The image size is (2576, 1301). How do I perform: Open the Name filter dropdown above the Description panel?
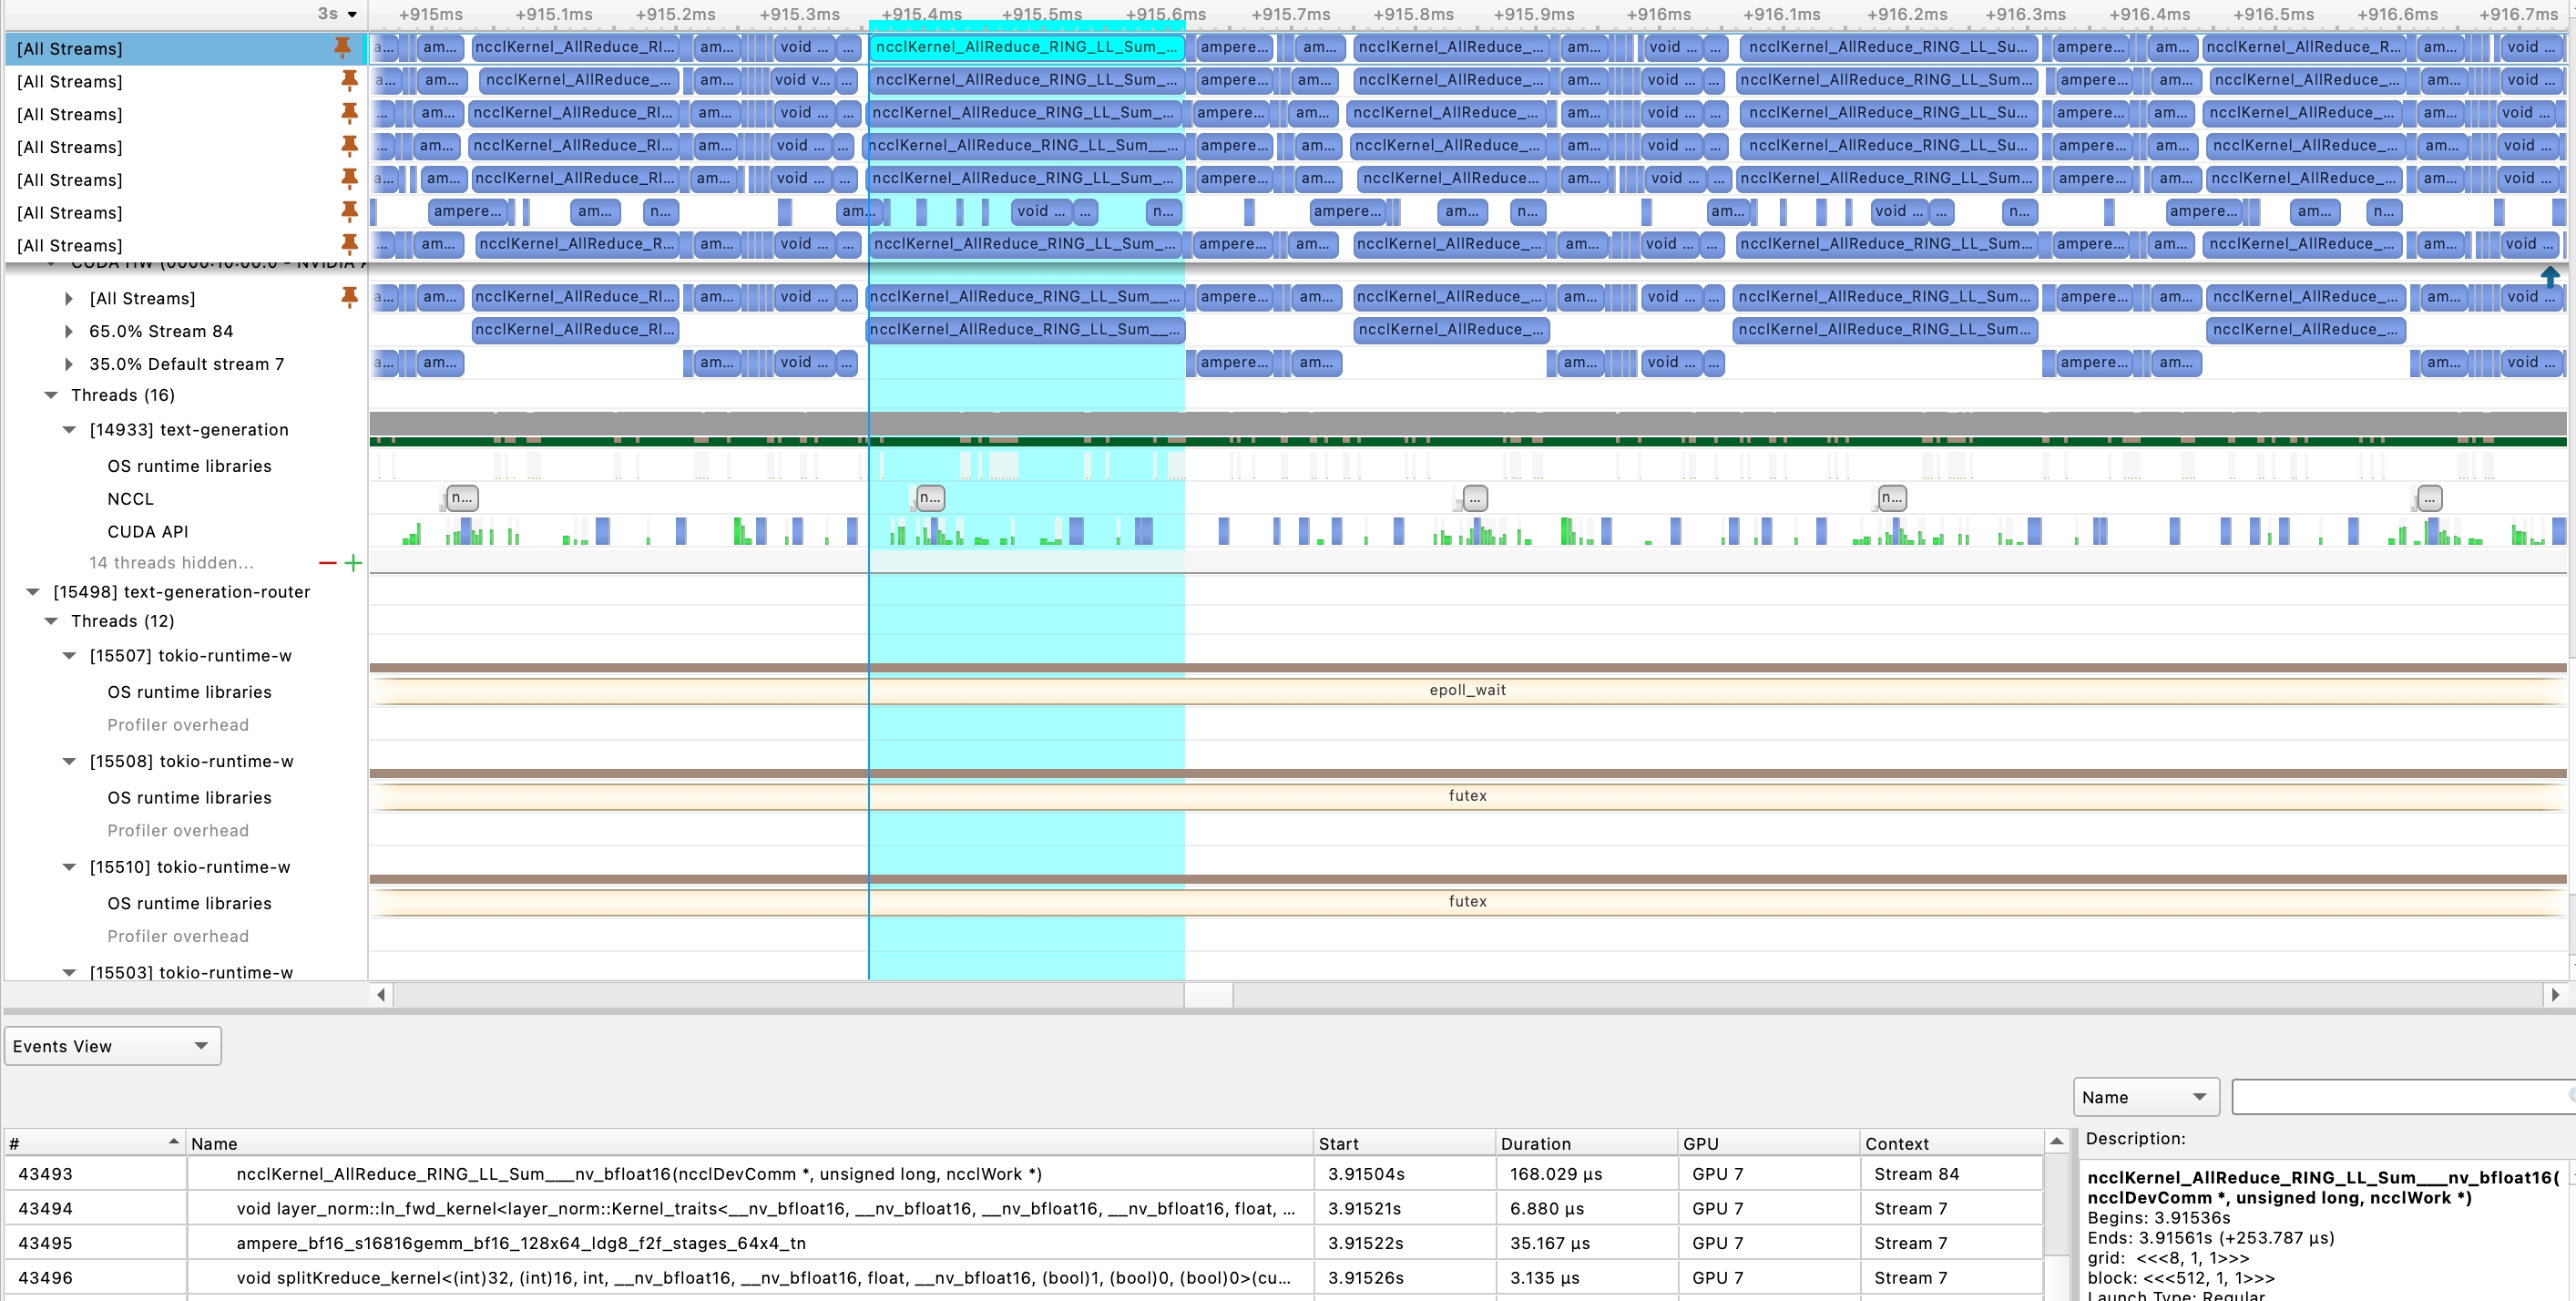pyautogui.click(x=2146, y=1096)
